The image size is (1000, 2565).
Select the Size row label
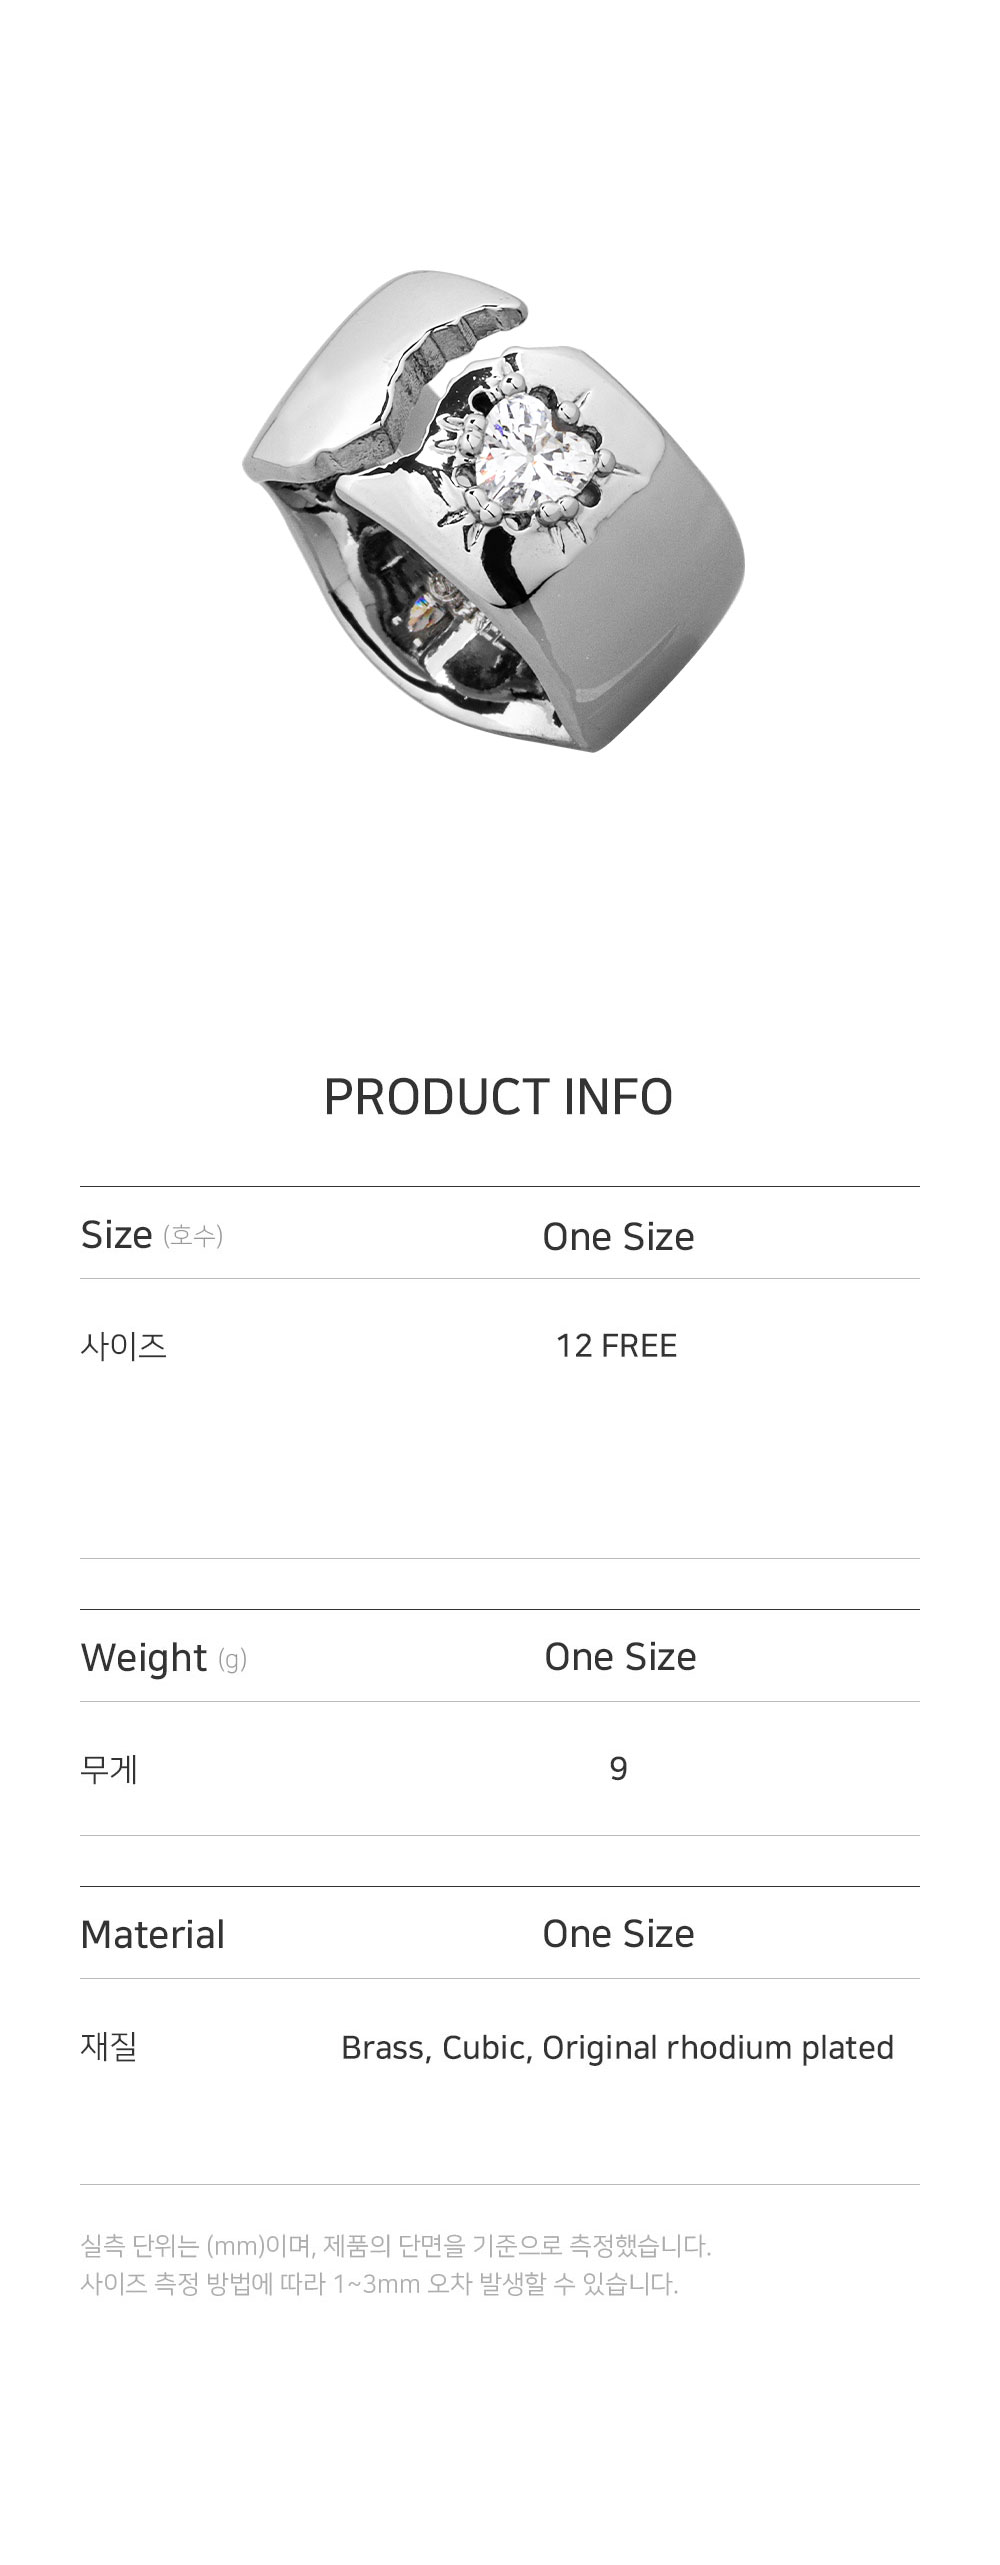pyautogui.click(x=117, y=1235)
